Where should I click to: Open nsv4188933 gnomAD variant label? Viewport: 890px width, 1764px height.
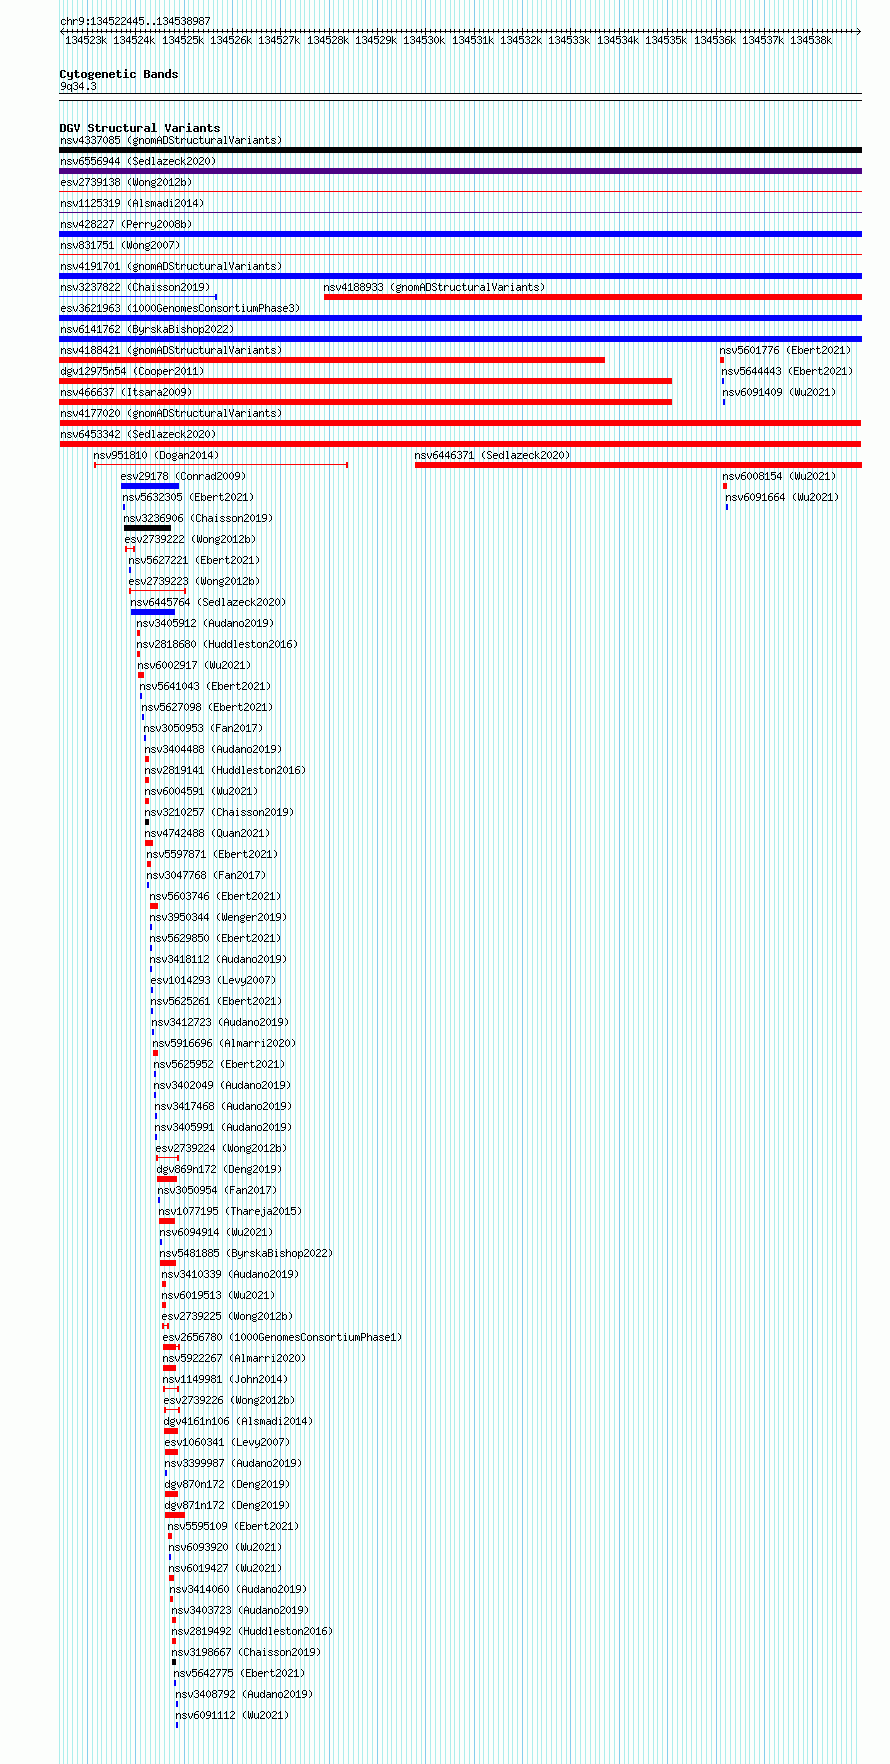tap(435, 288)
